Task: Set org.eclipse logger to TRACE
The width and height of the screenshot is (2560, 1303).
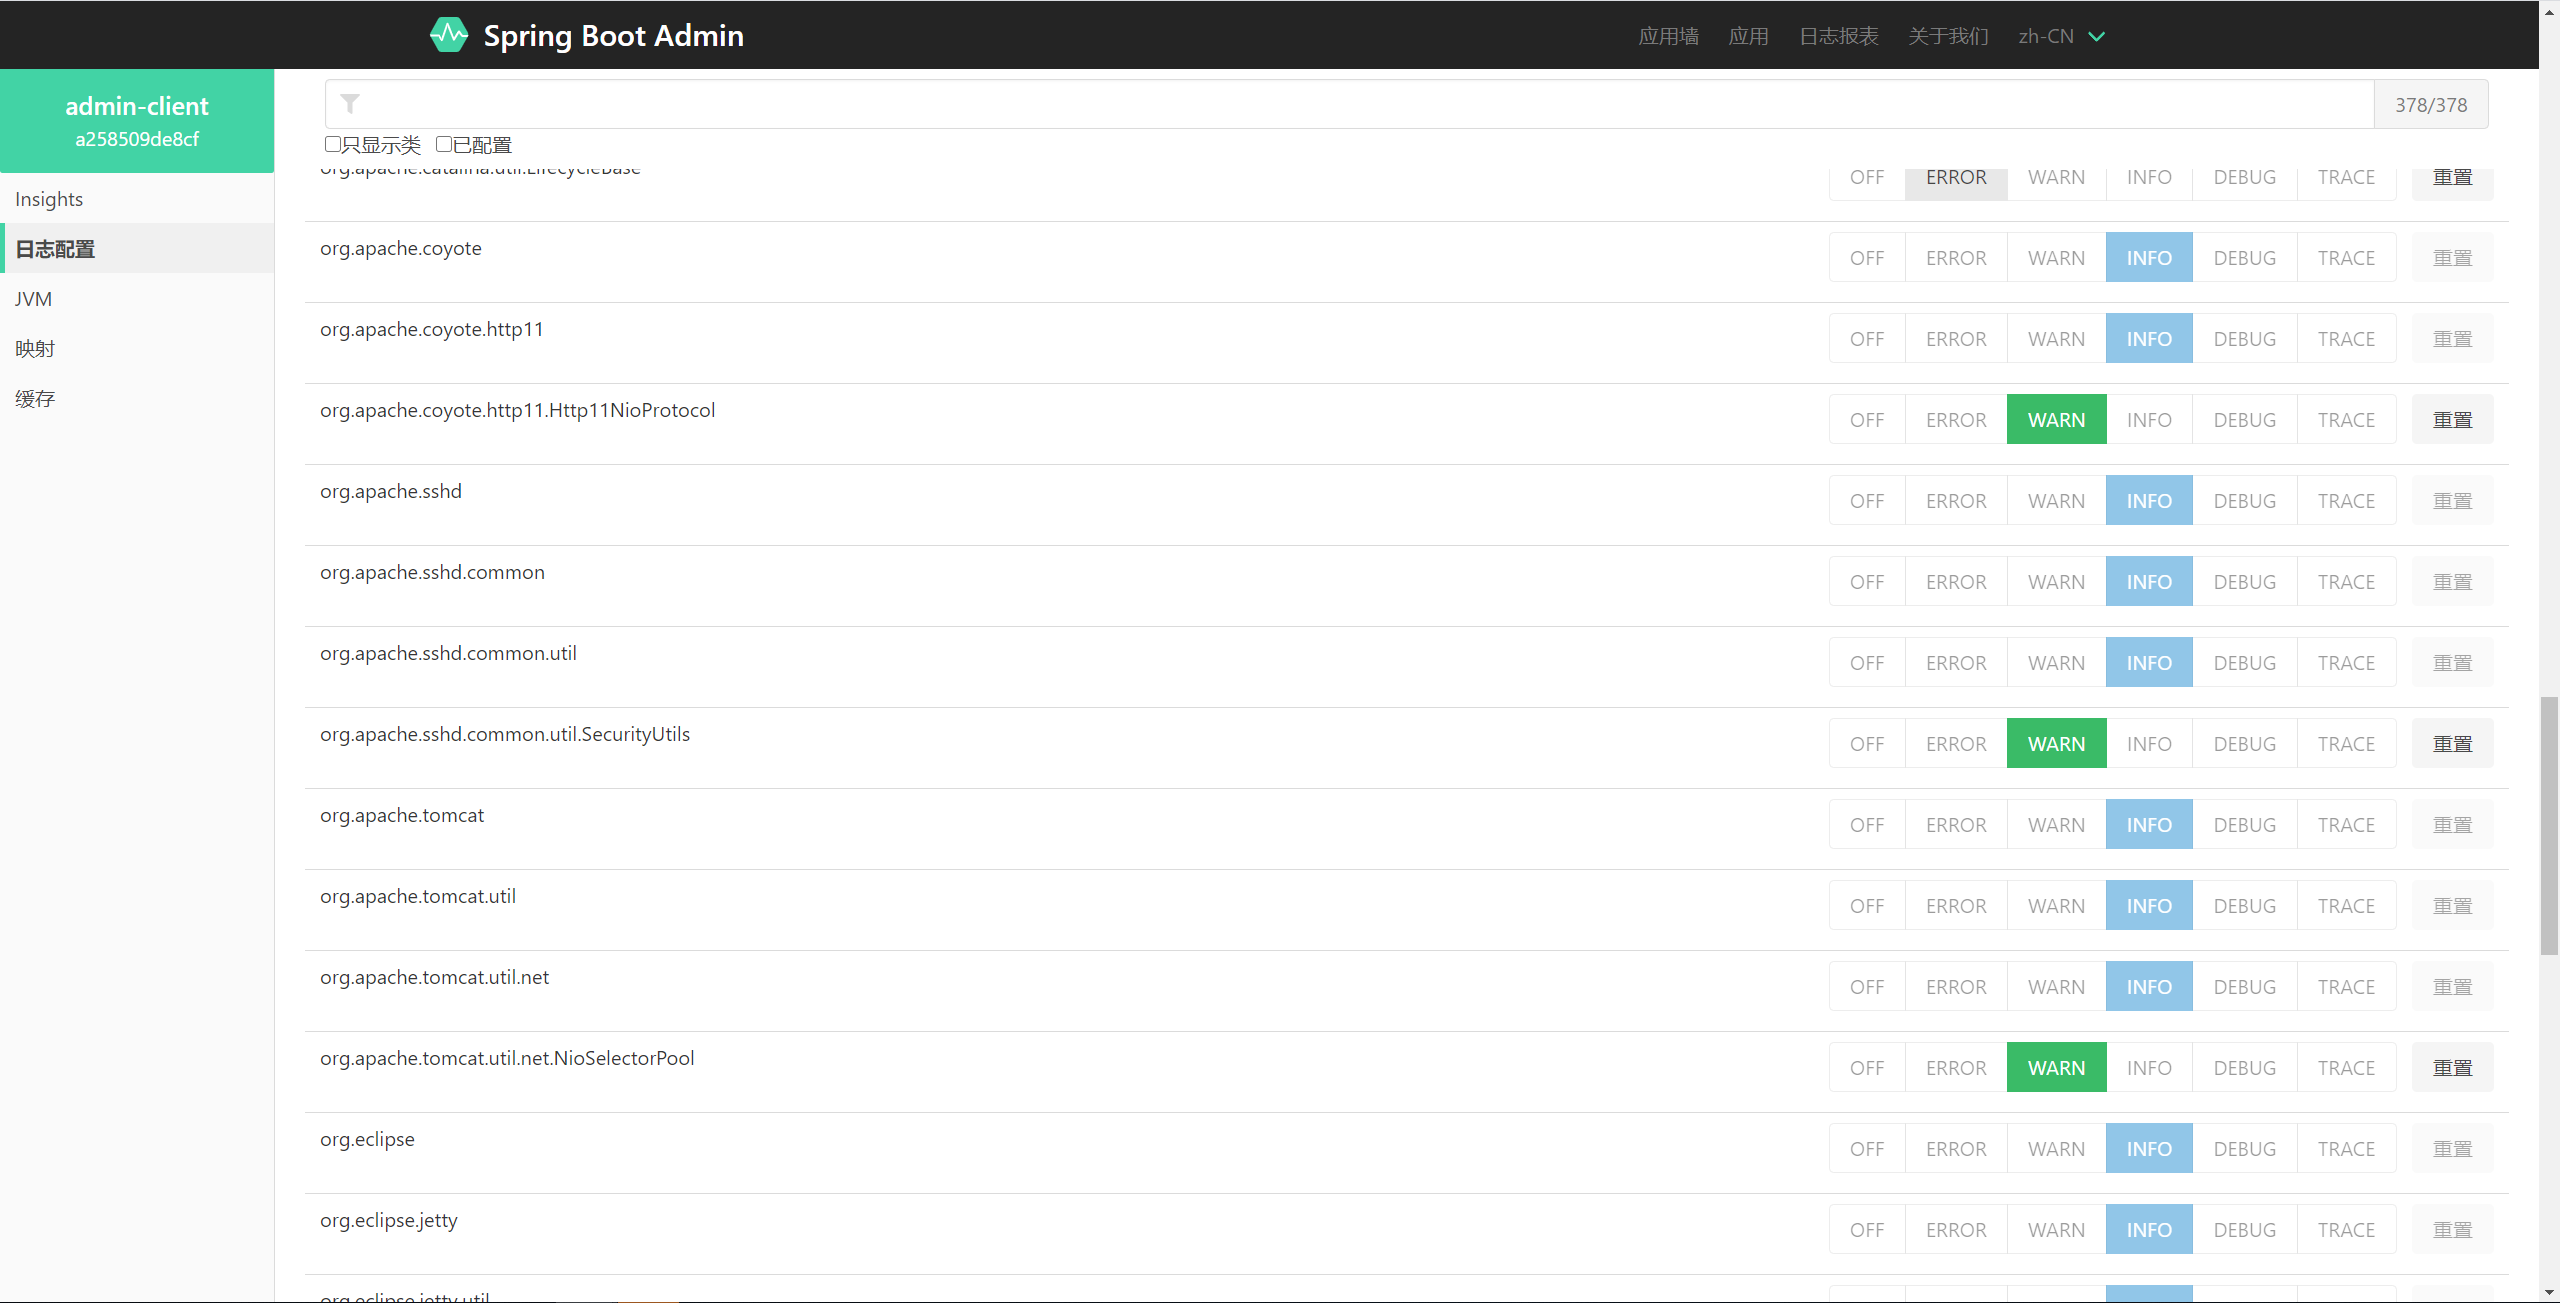Action: 2346,1149
